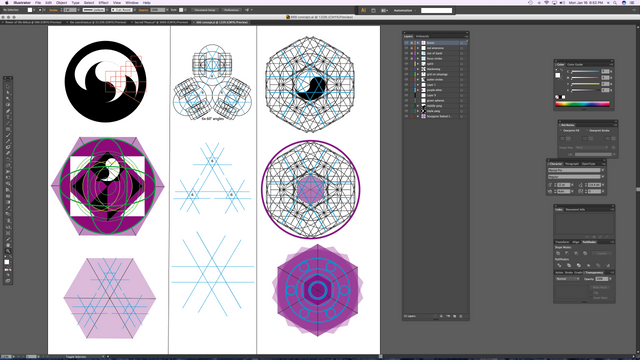Select the 'purple ether' layer row
This screenshot has width=640, height=360.
[x=436, y=90]
